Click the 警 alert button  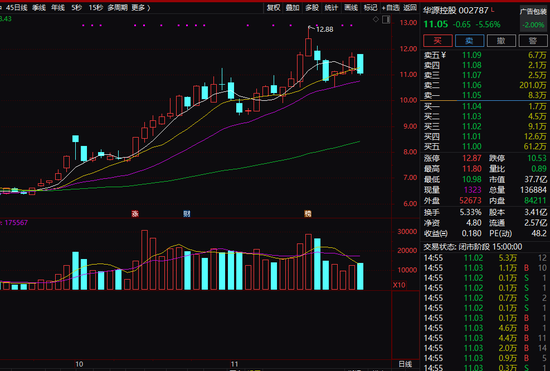pos(533,41)
